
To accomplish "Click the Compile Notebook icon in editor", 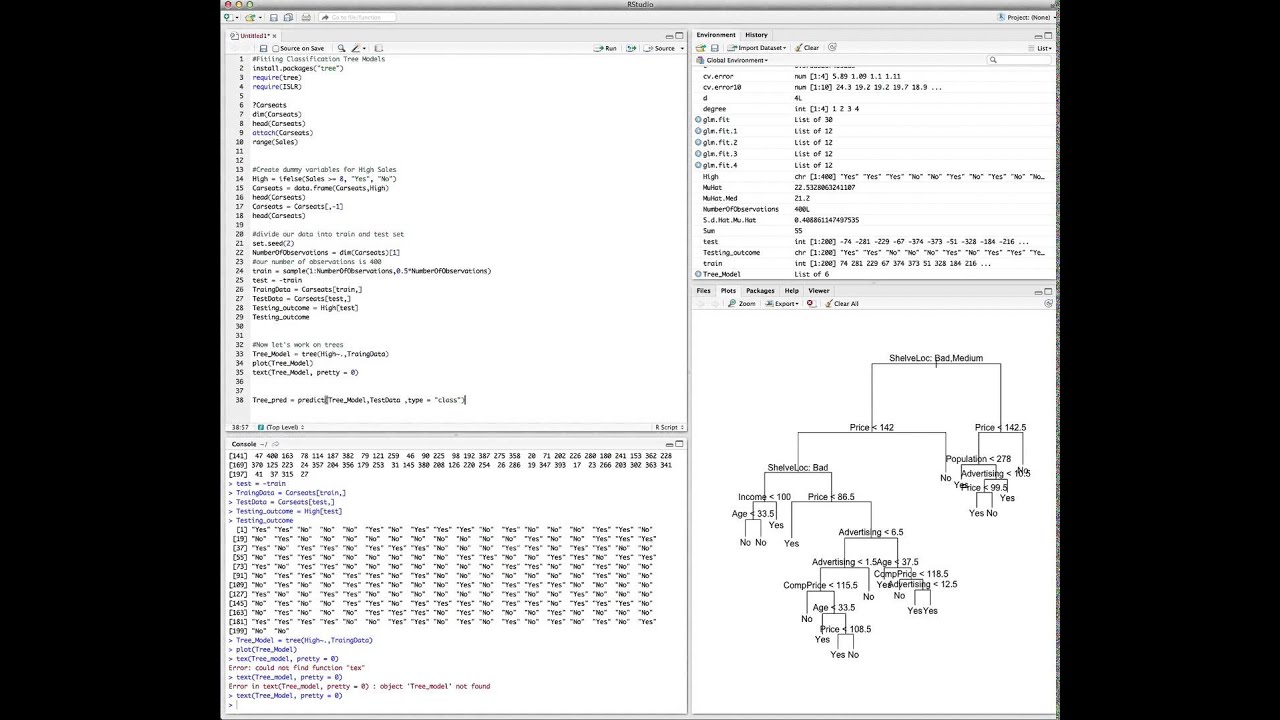I will click(x=379, y=48).
